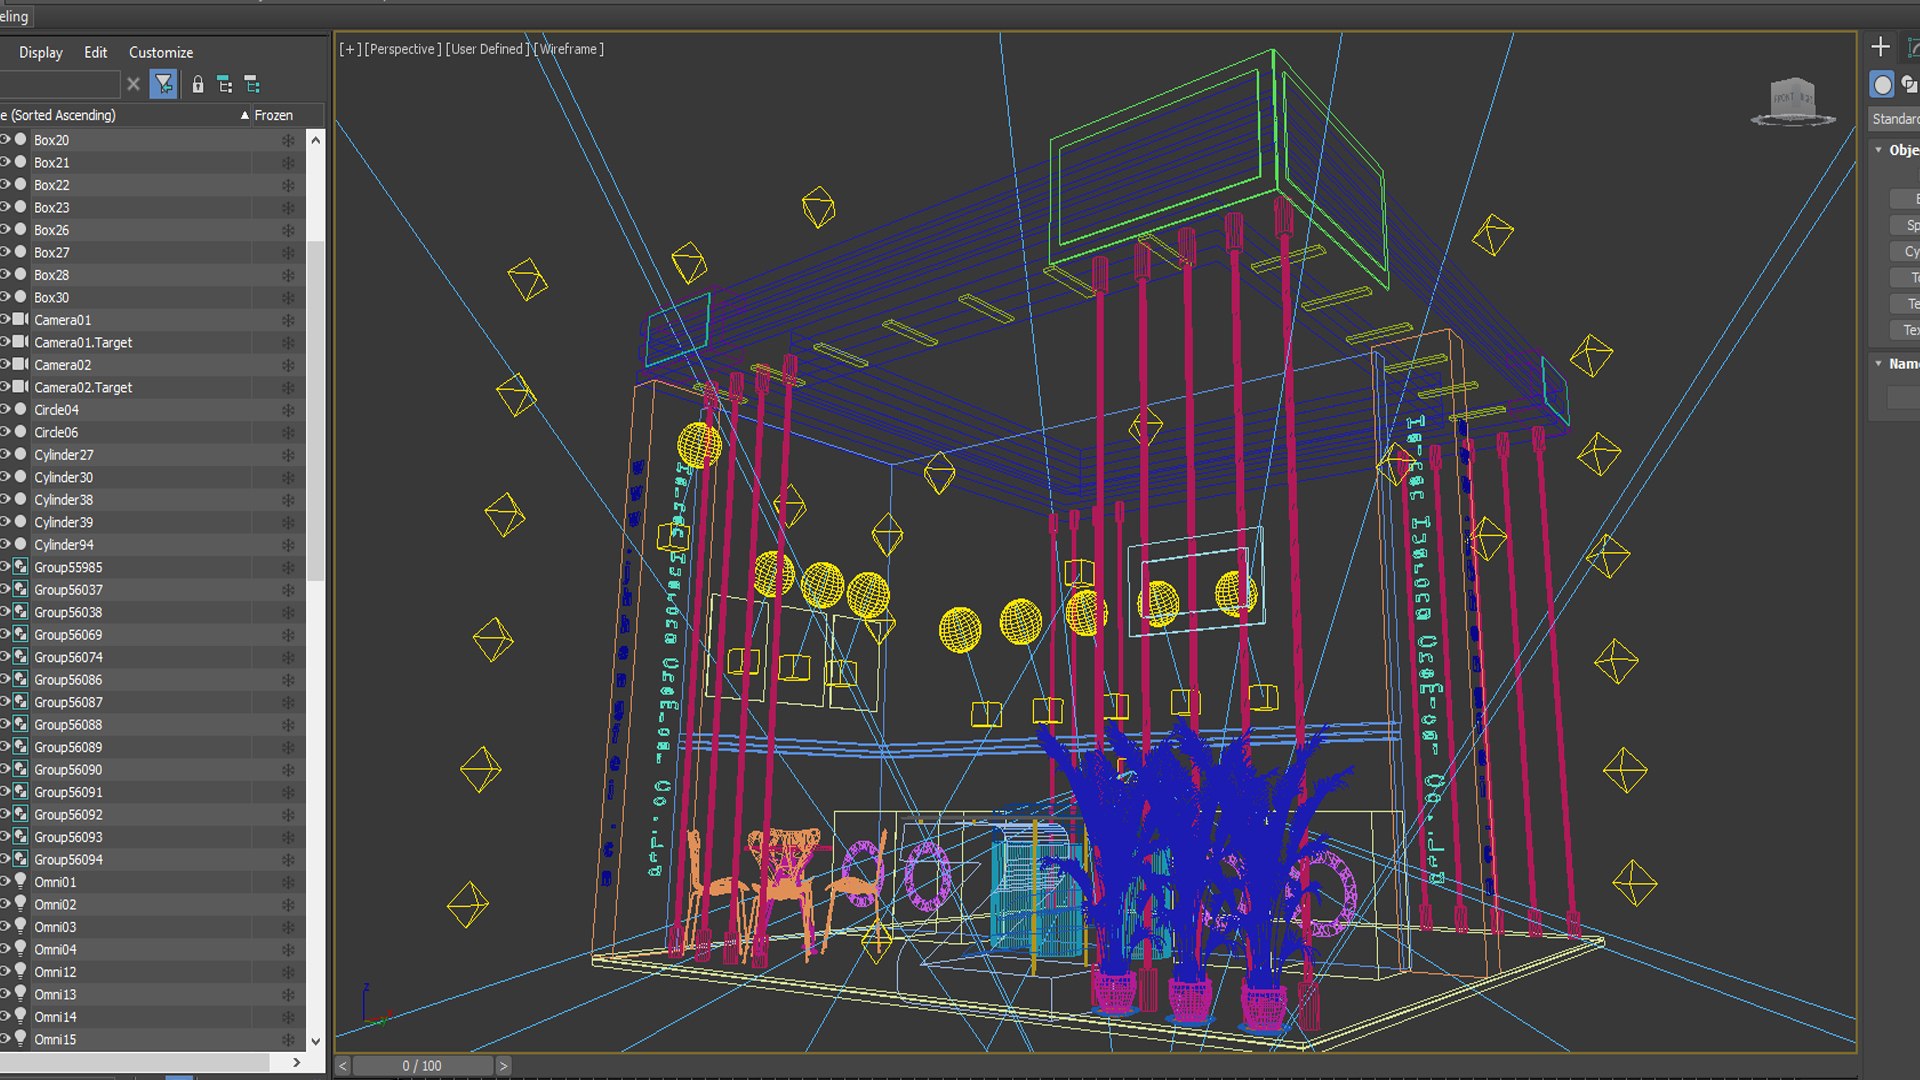Click the Wireframe viewport label

click(x=570, y=49)
